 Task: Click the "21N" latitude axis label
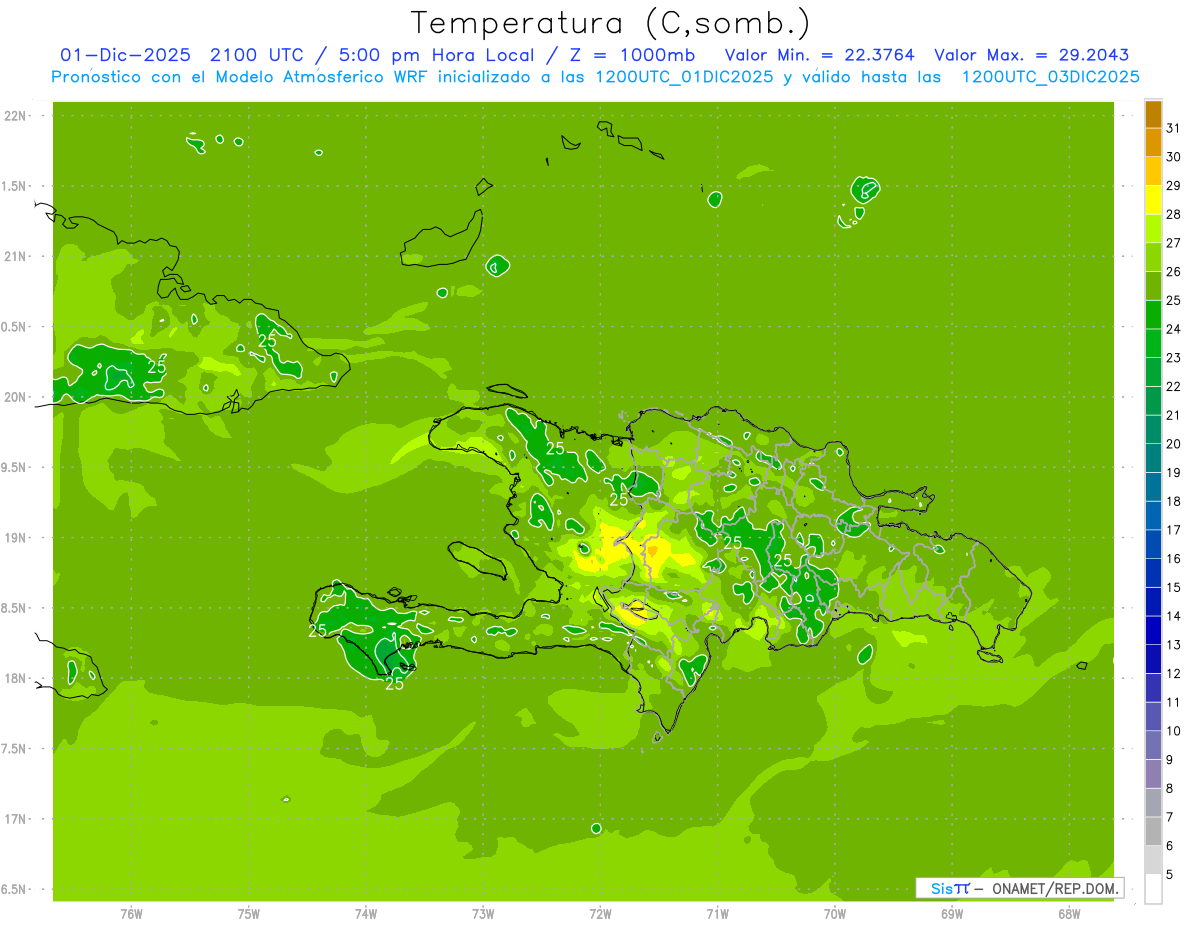(17, 256)
